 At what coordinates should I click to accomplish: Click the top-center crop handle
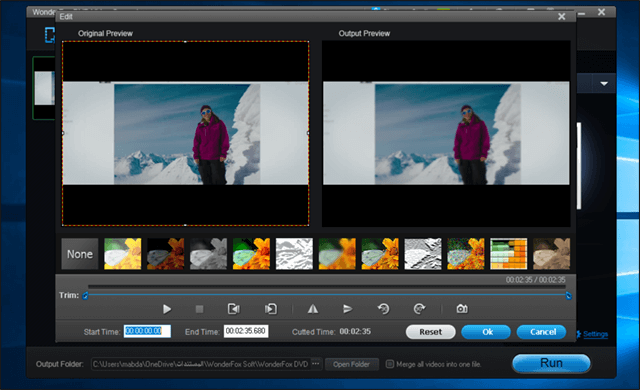point(185,41)
